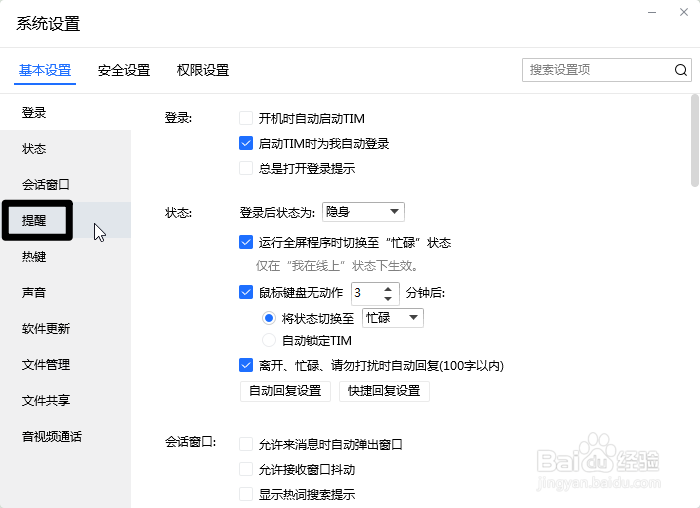700x508 pixels.
Task: Enable 允许来消息时自动弹出窗口
Action: click(246, 444)
